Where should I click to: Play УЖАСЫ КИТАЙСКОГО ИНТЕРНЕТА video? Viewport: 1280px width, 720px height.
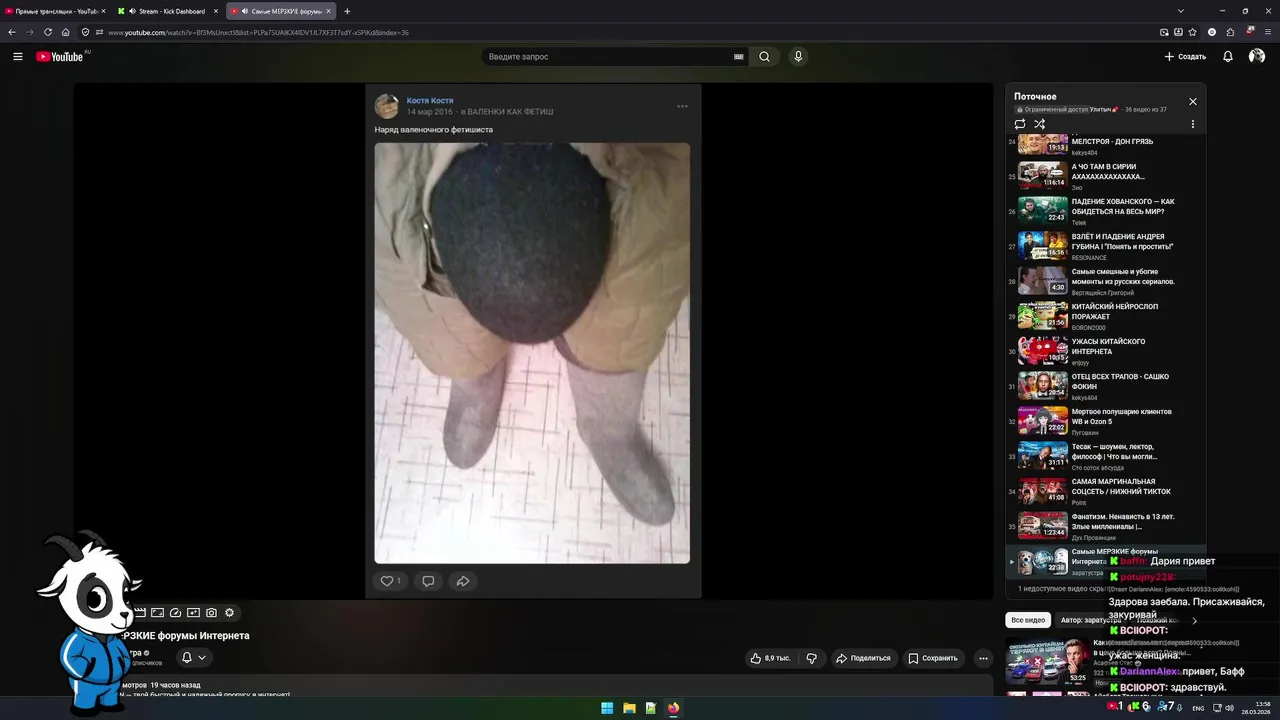[x=1105, y=351]
